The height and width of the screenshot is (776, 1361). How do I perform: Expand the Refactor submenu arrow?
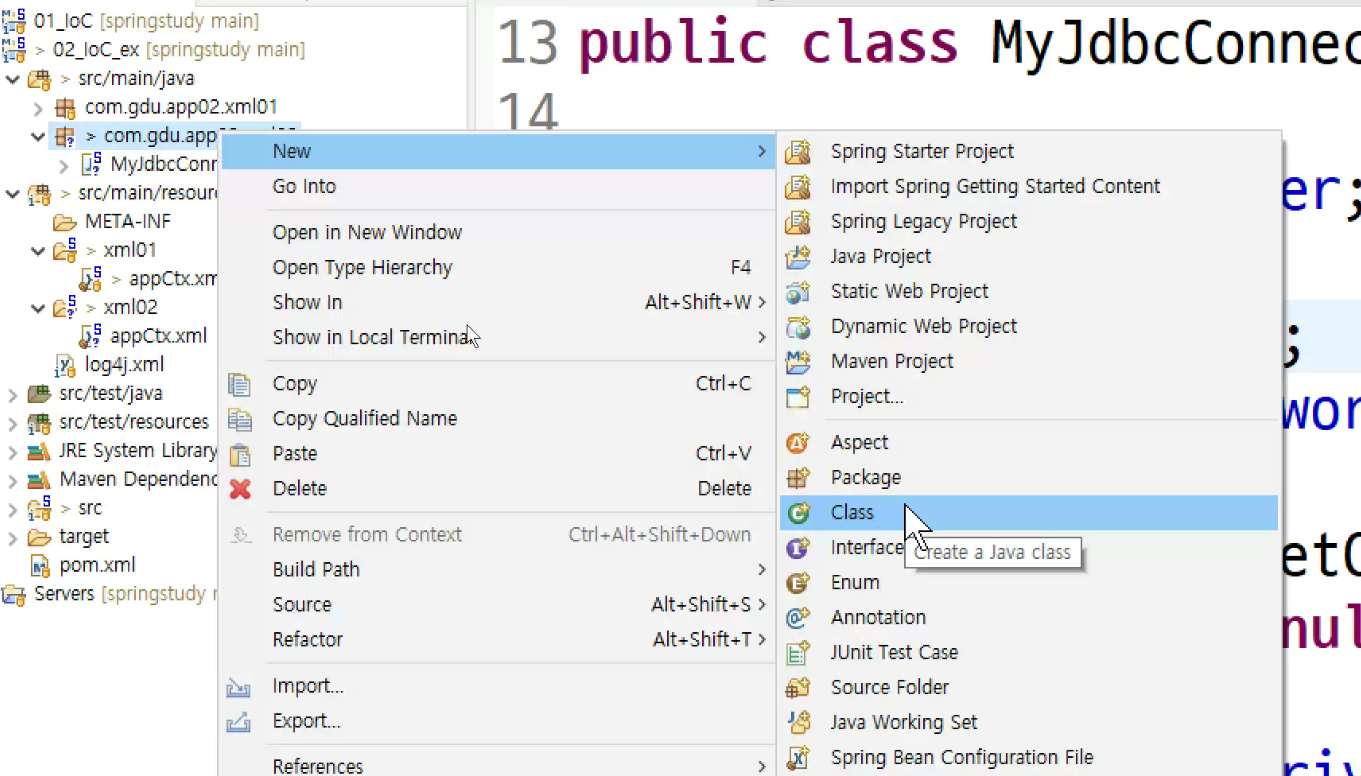coord(762,639)
